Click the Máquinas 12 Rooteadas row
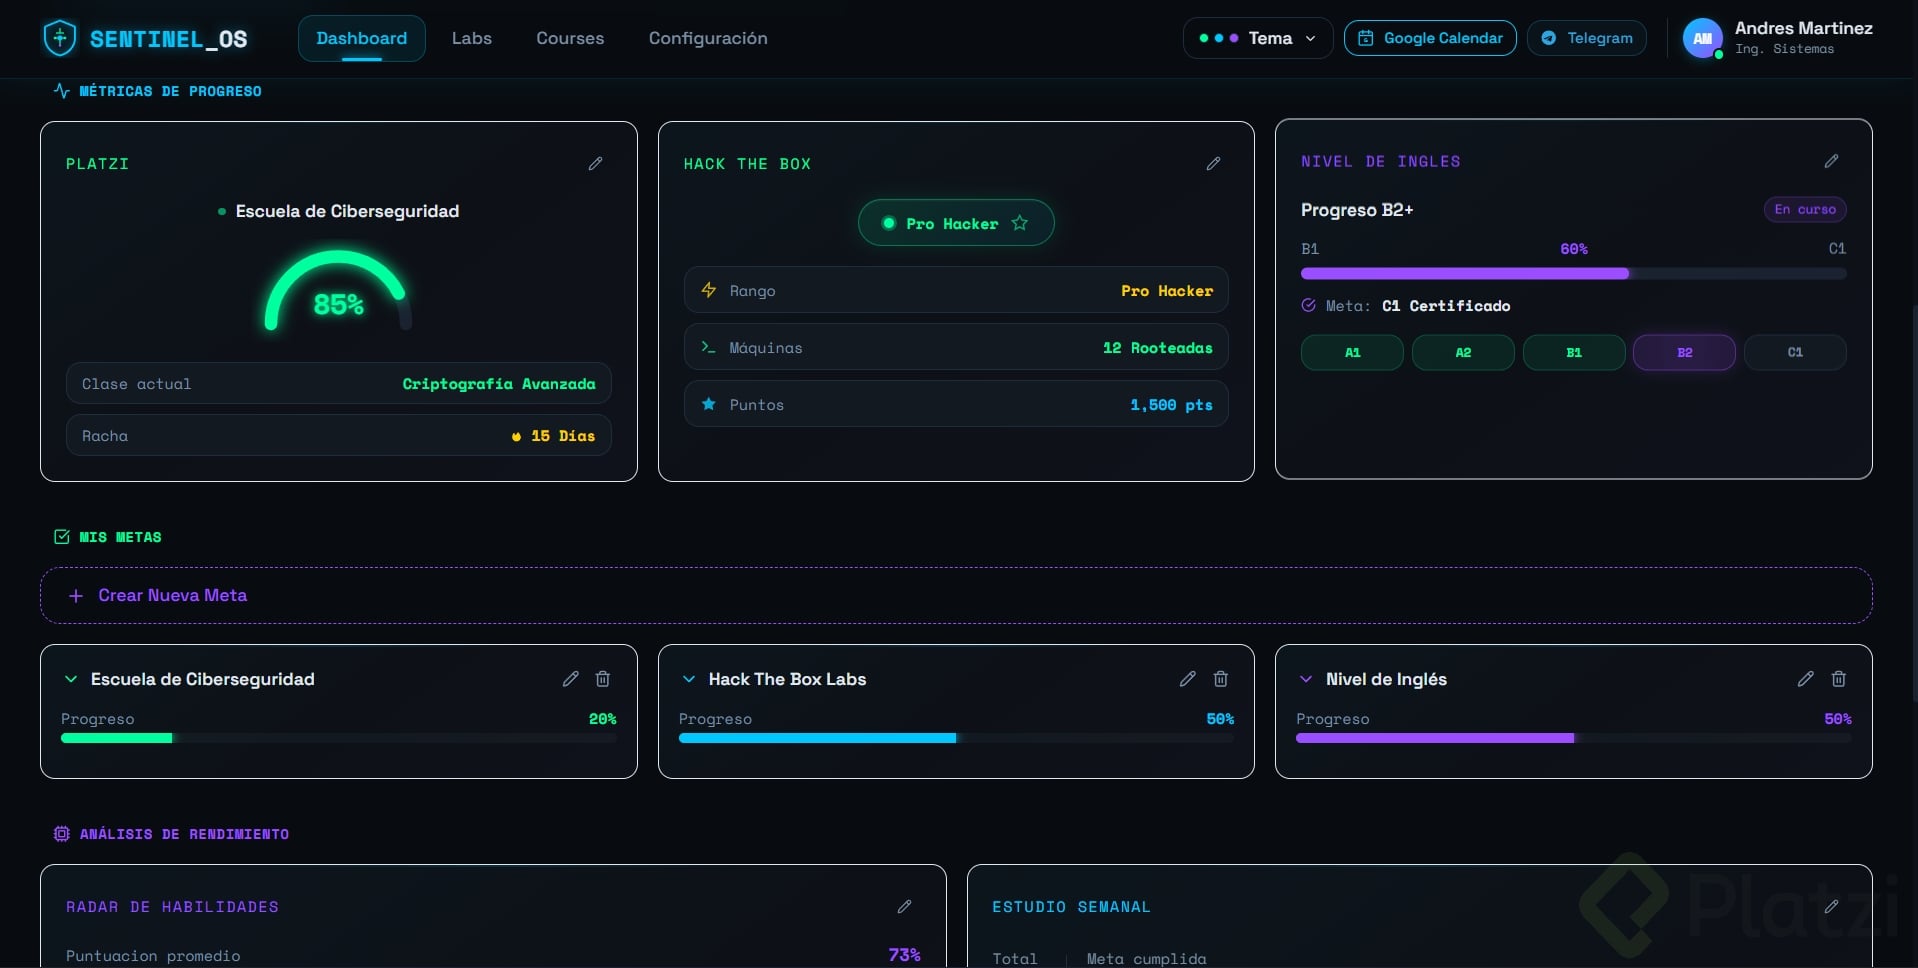This screenshot has height=968, width=1918. [956, 347]
